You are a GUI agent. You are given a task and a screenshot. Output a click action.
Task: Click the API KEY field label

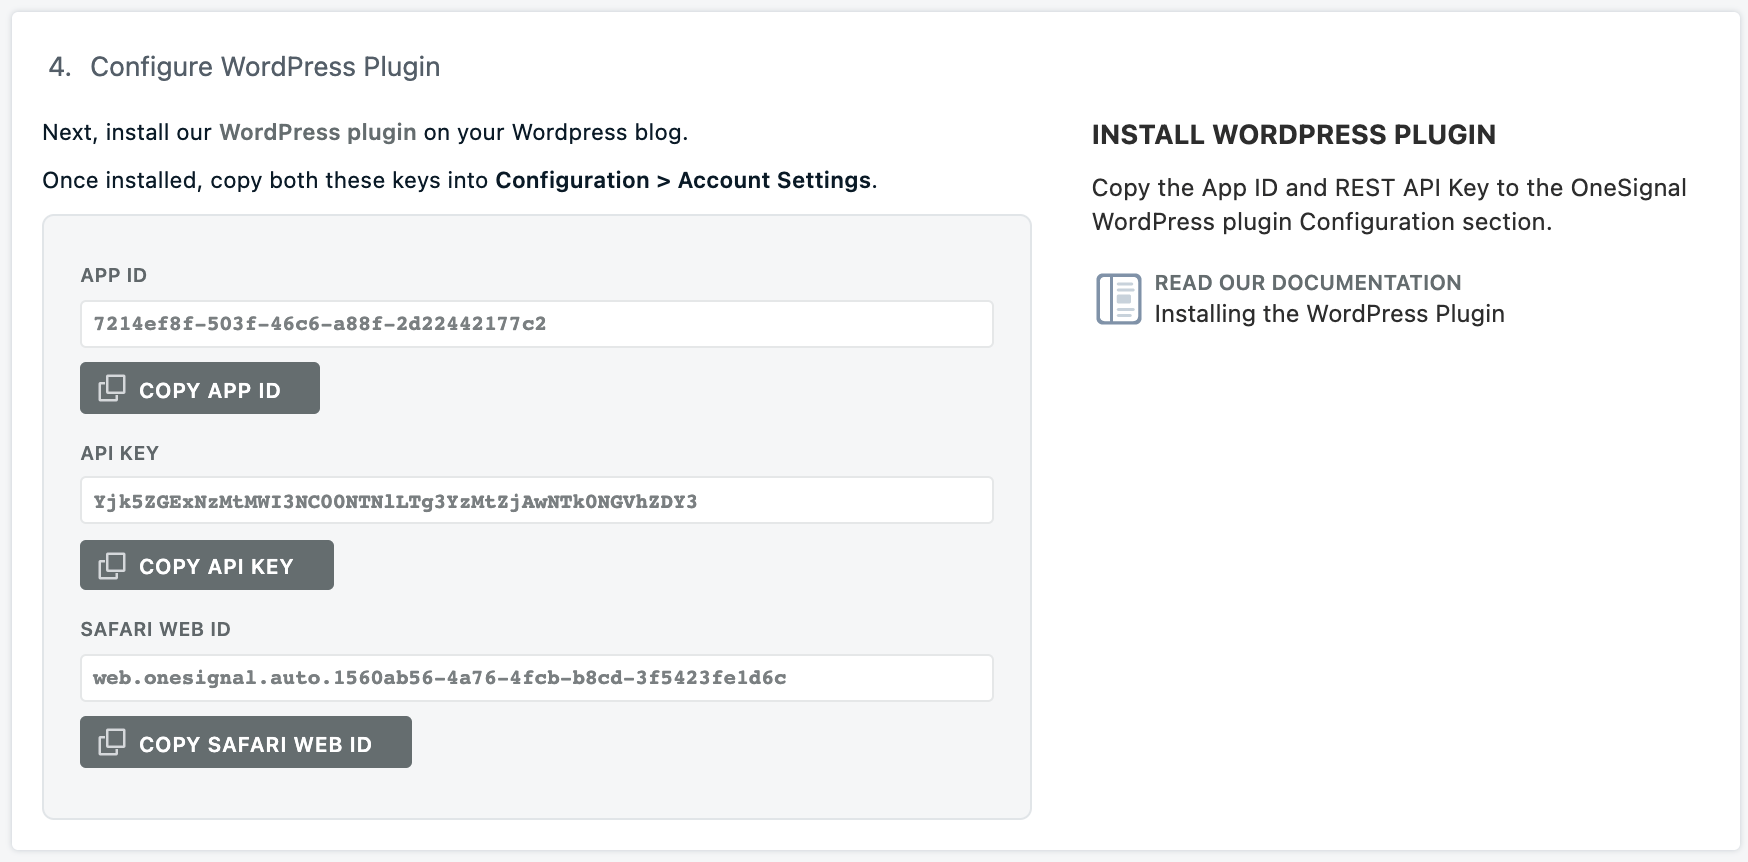point(120,453)
